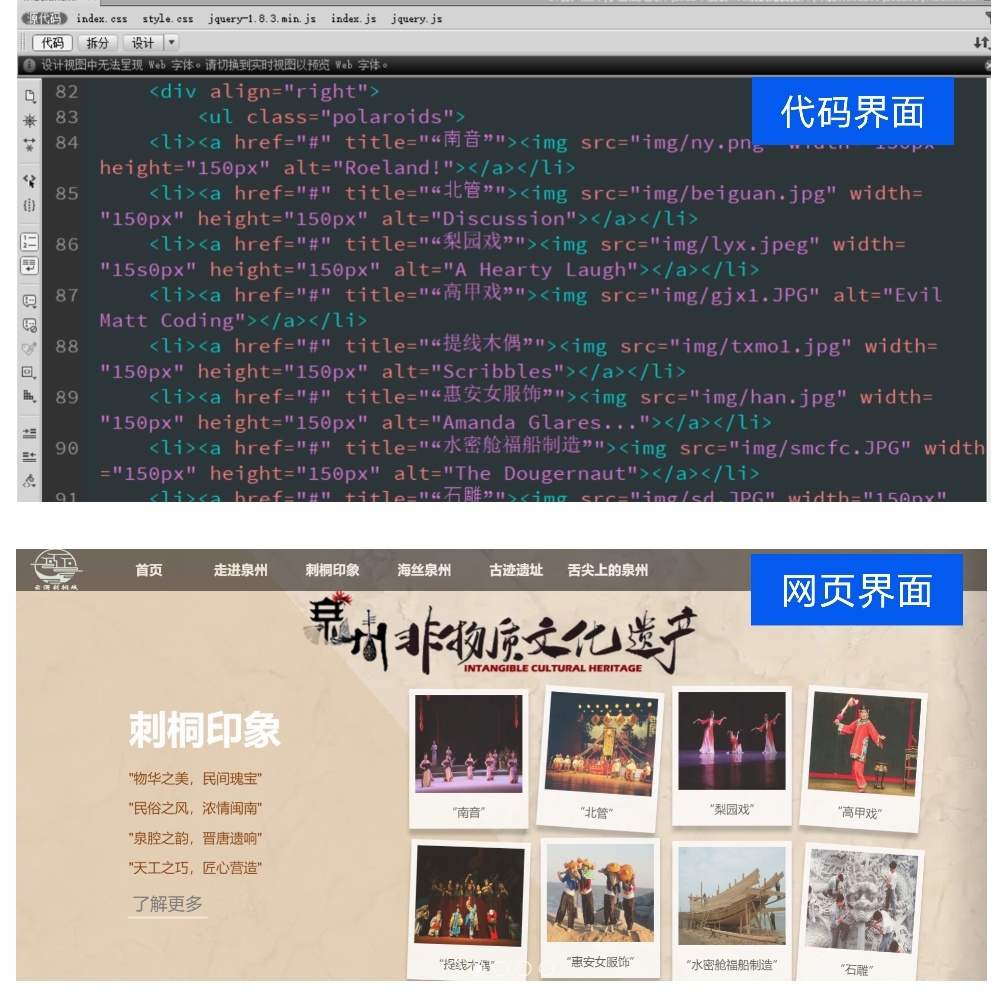Open the Open Documents list icon
The height and width of the screenshot is (1004, 1004).
[30, 96]
